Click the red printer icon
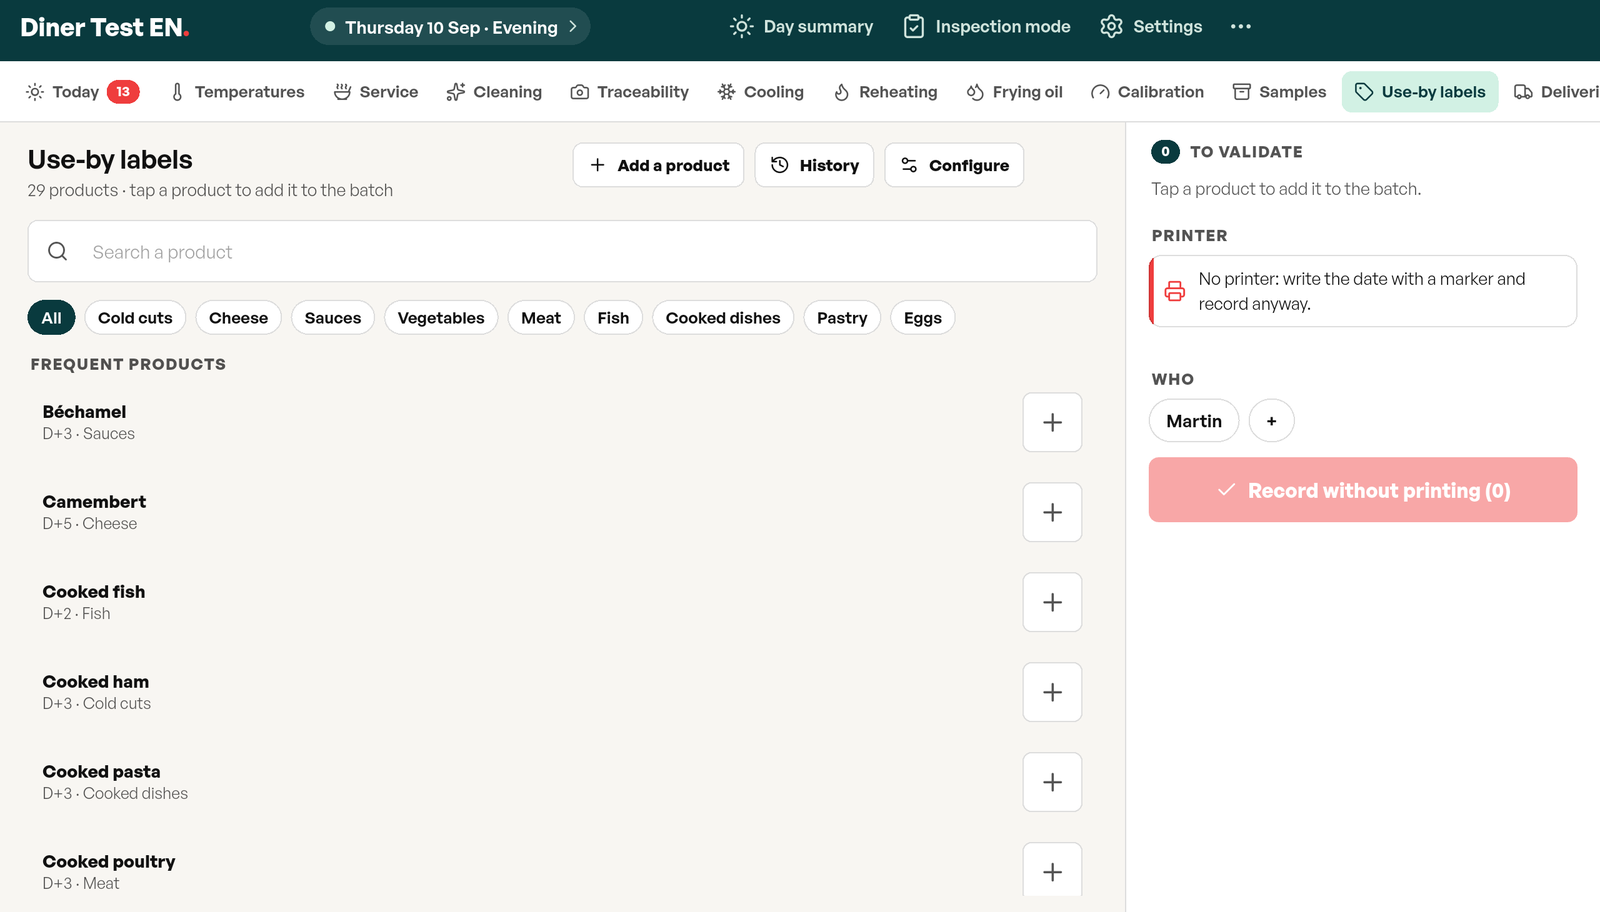The height and width of the screenshot is (912, 1600). pos(1175,291)
